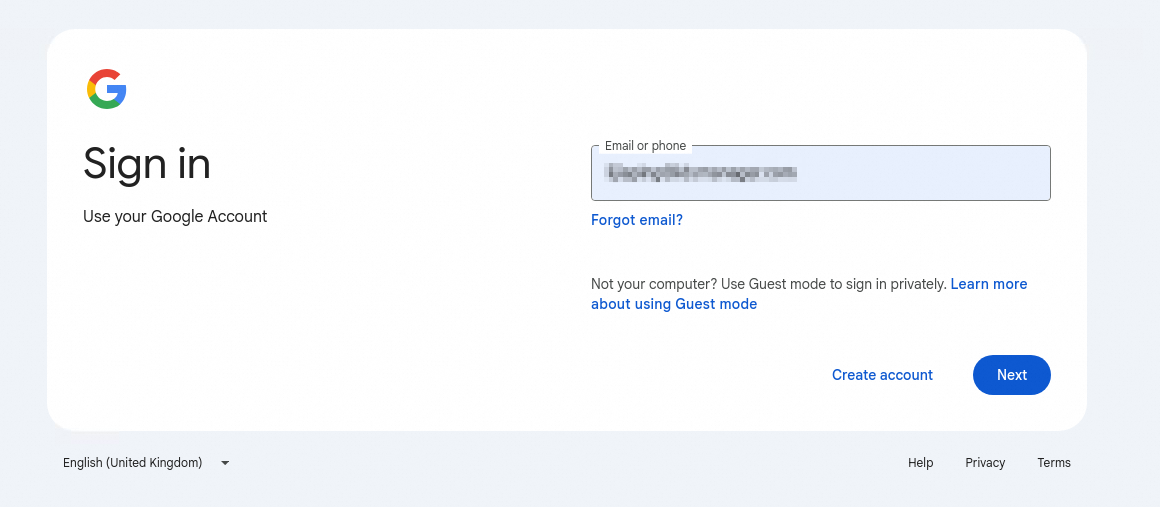Focus the Email or phone input field
This screenshot has height=507, width=1160.
pos(820,173)
